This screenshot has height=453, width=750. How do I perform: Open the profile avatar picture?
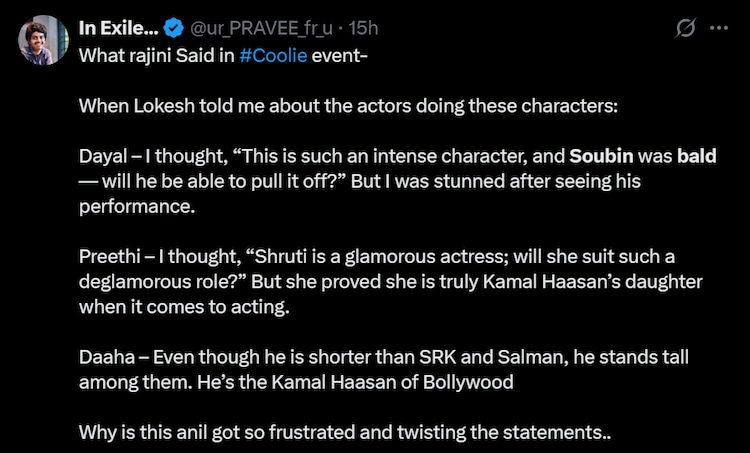41,39
